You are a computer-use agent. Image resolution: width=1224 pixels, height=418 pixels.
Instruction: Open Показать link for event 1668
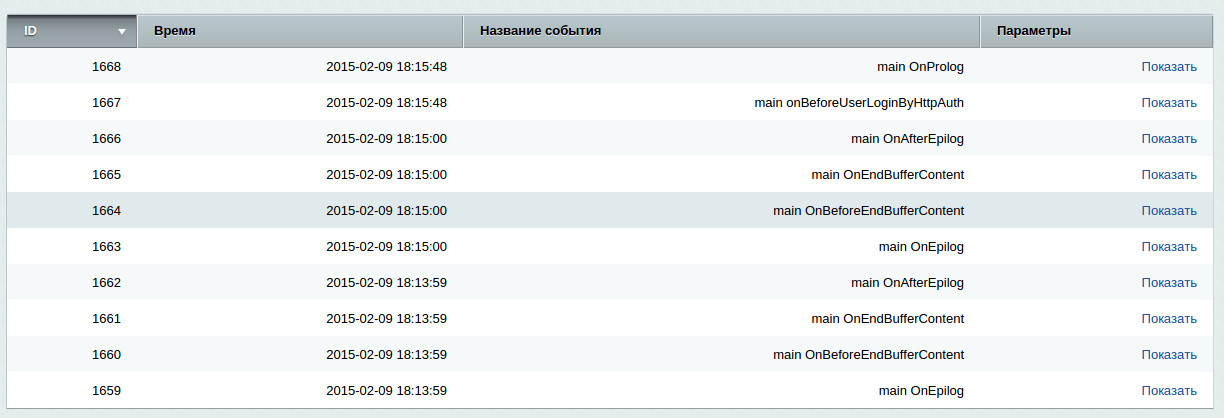click(x=1168, y=67)
